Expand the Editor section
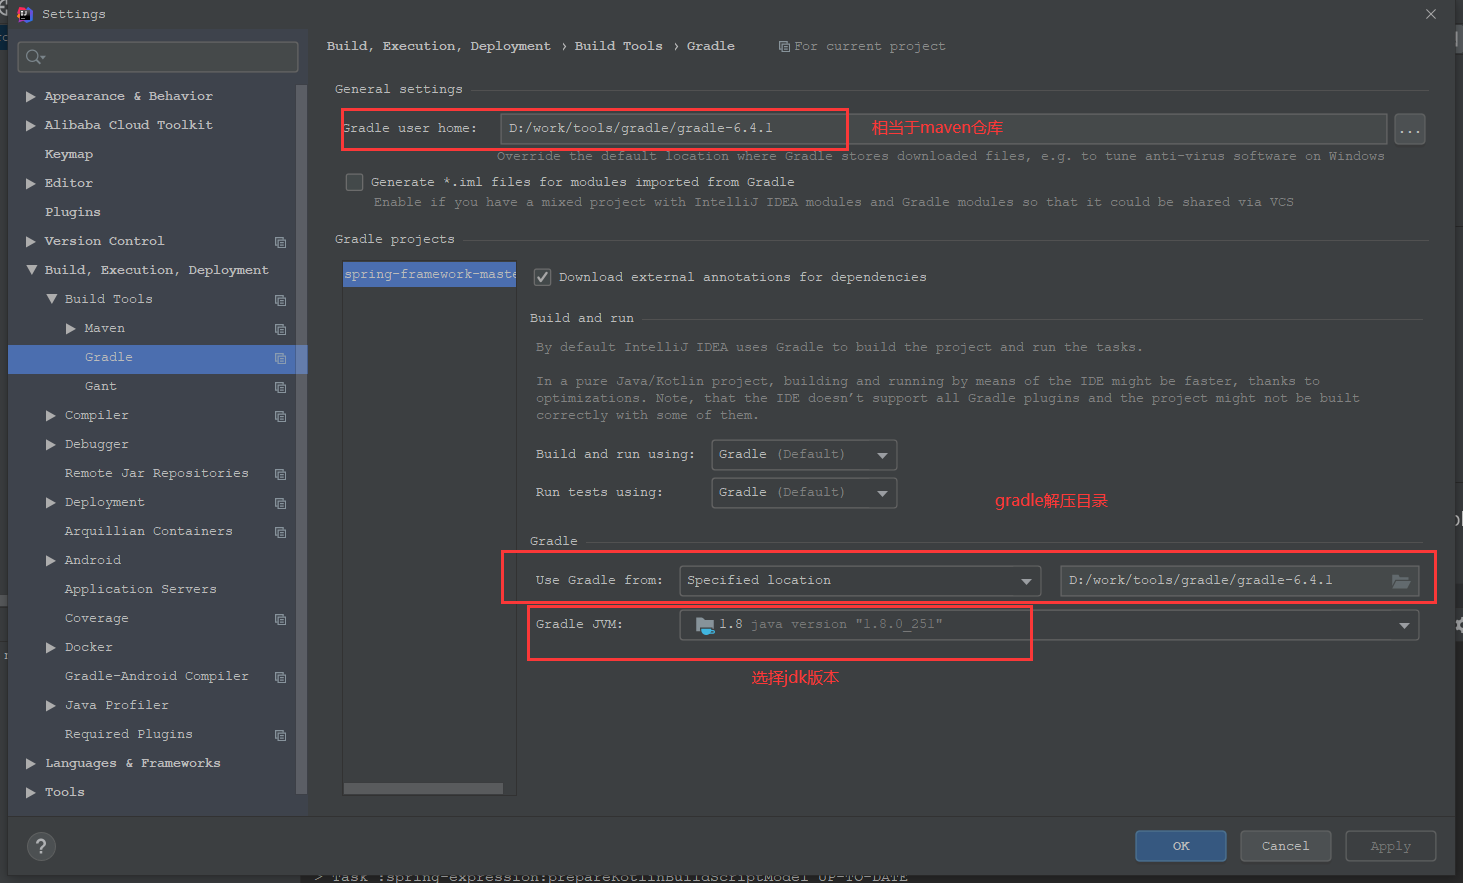The image size is (1463, 883). [x=31, y=184]
